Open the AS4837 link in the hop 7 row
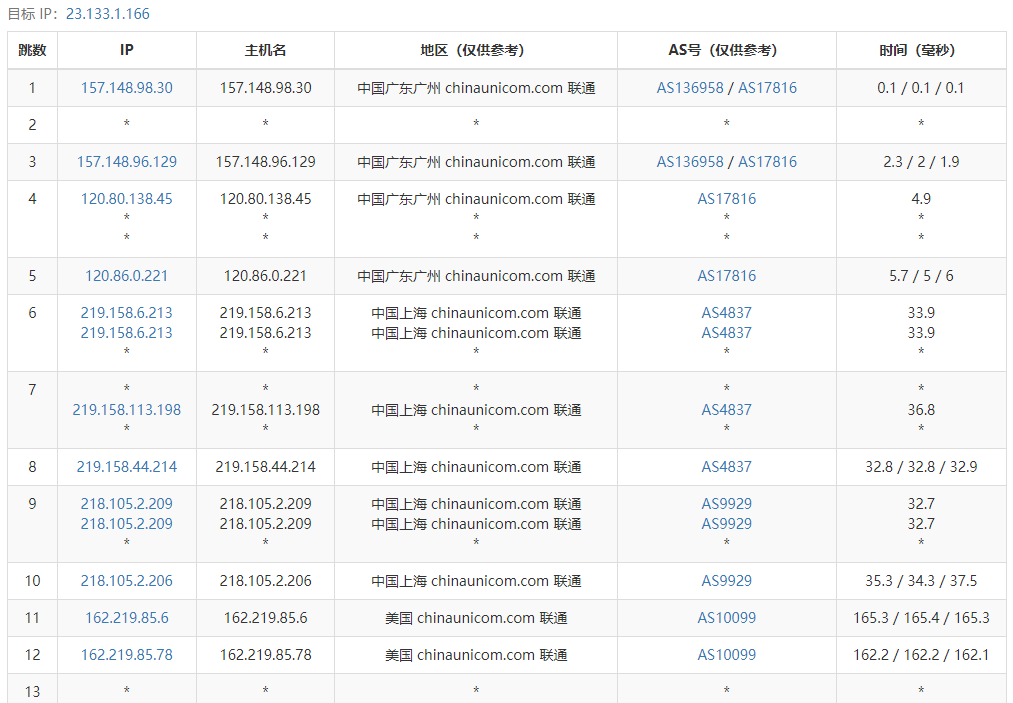Image resolution: width=1013 pixels, height=703 pixels. coord(727,410)
